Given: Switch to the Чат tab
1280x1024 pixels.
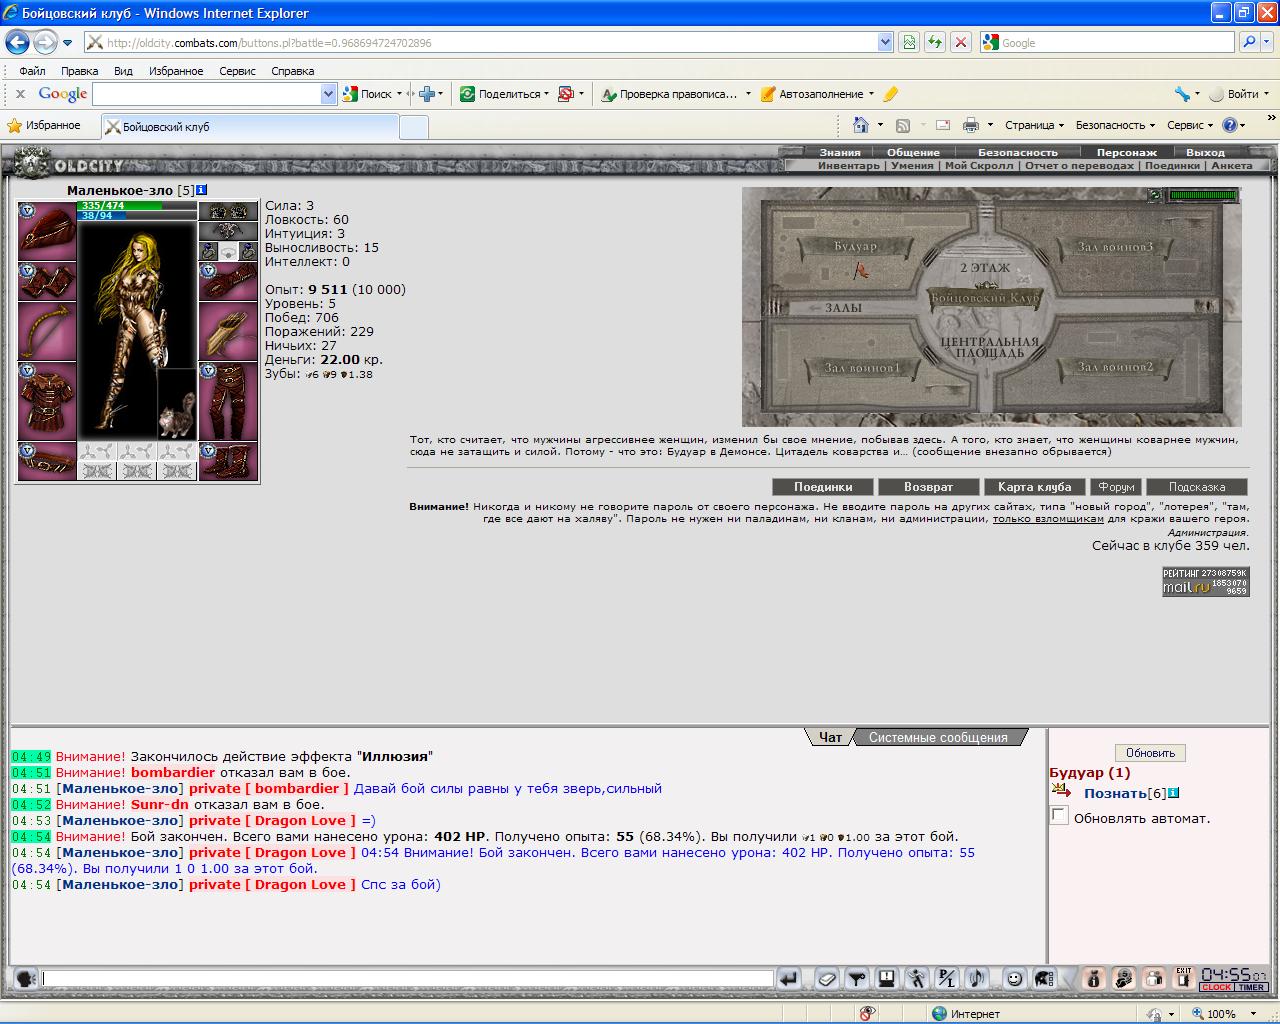Looking at the screenshot, I should click(x=831, y=737).
